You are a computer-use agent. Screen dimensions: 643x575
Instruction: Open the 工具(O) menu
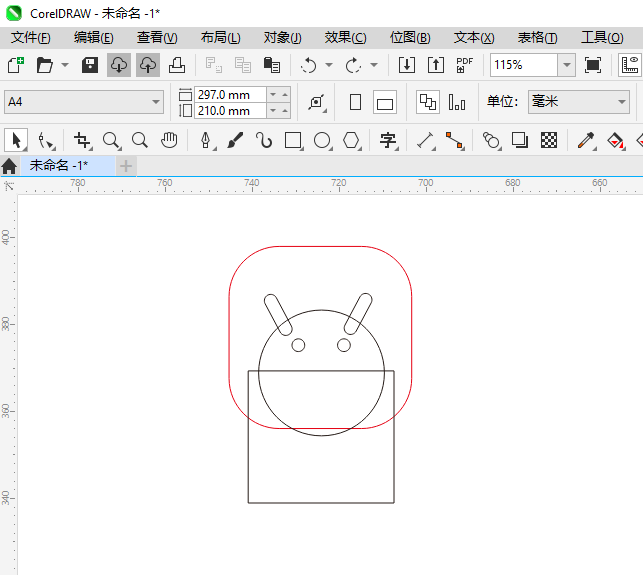coord(602,38)
